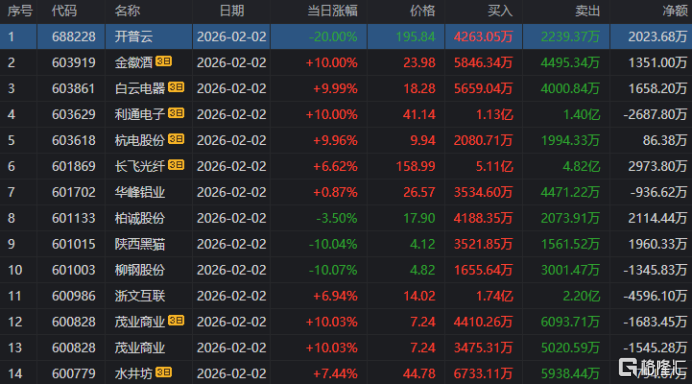Image resolution: width=693 pixels, height=384 pixels.
Task: Click net amount 2023.68万
Action: tap(658, 37)
